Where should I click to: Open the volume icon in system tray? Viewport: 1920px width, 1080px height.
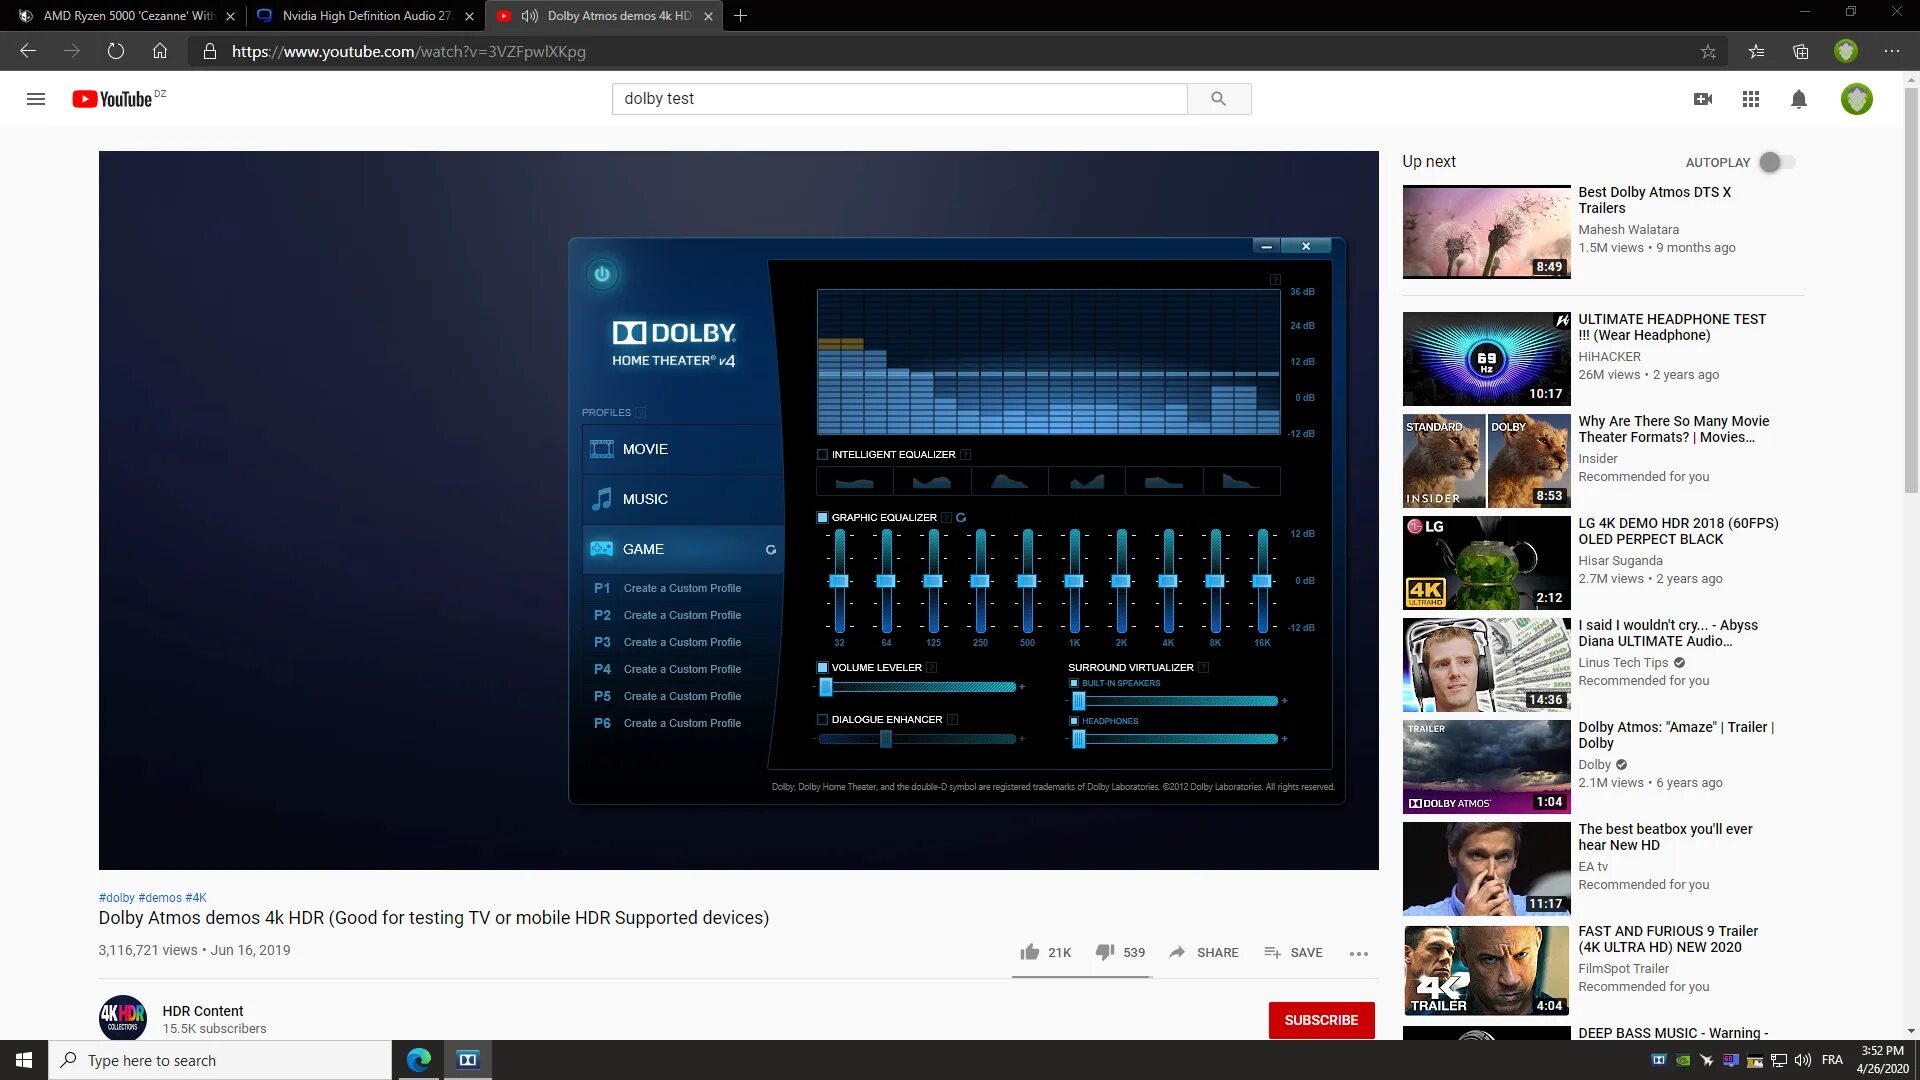(x=1802, y=1060)
